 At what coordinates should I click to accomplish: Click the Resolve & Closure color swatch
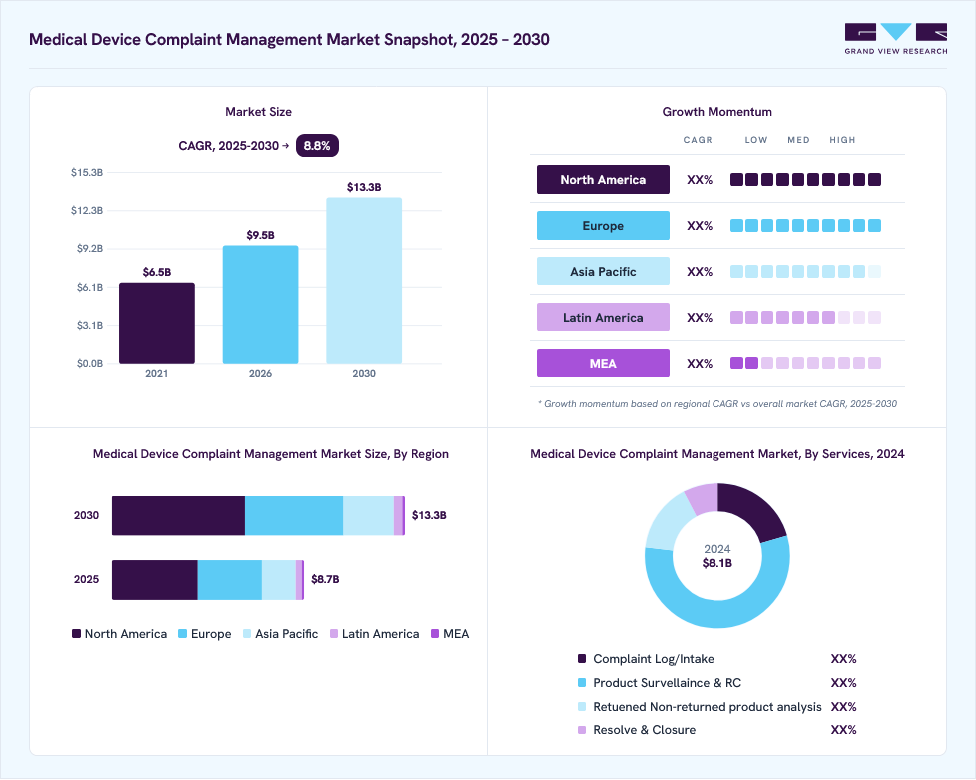click(582, 730)
